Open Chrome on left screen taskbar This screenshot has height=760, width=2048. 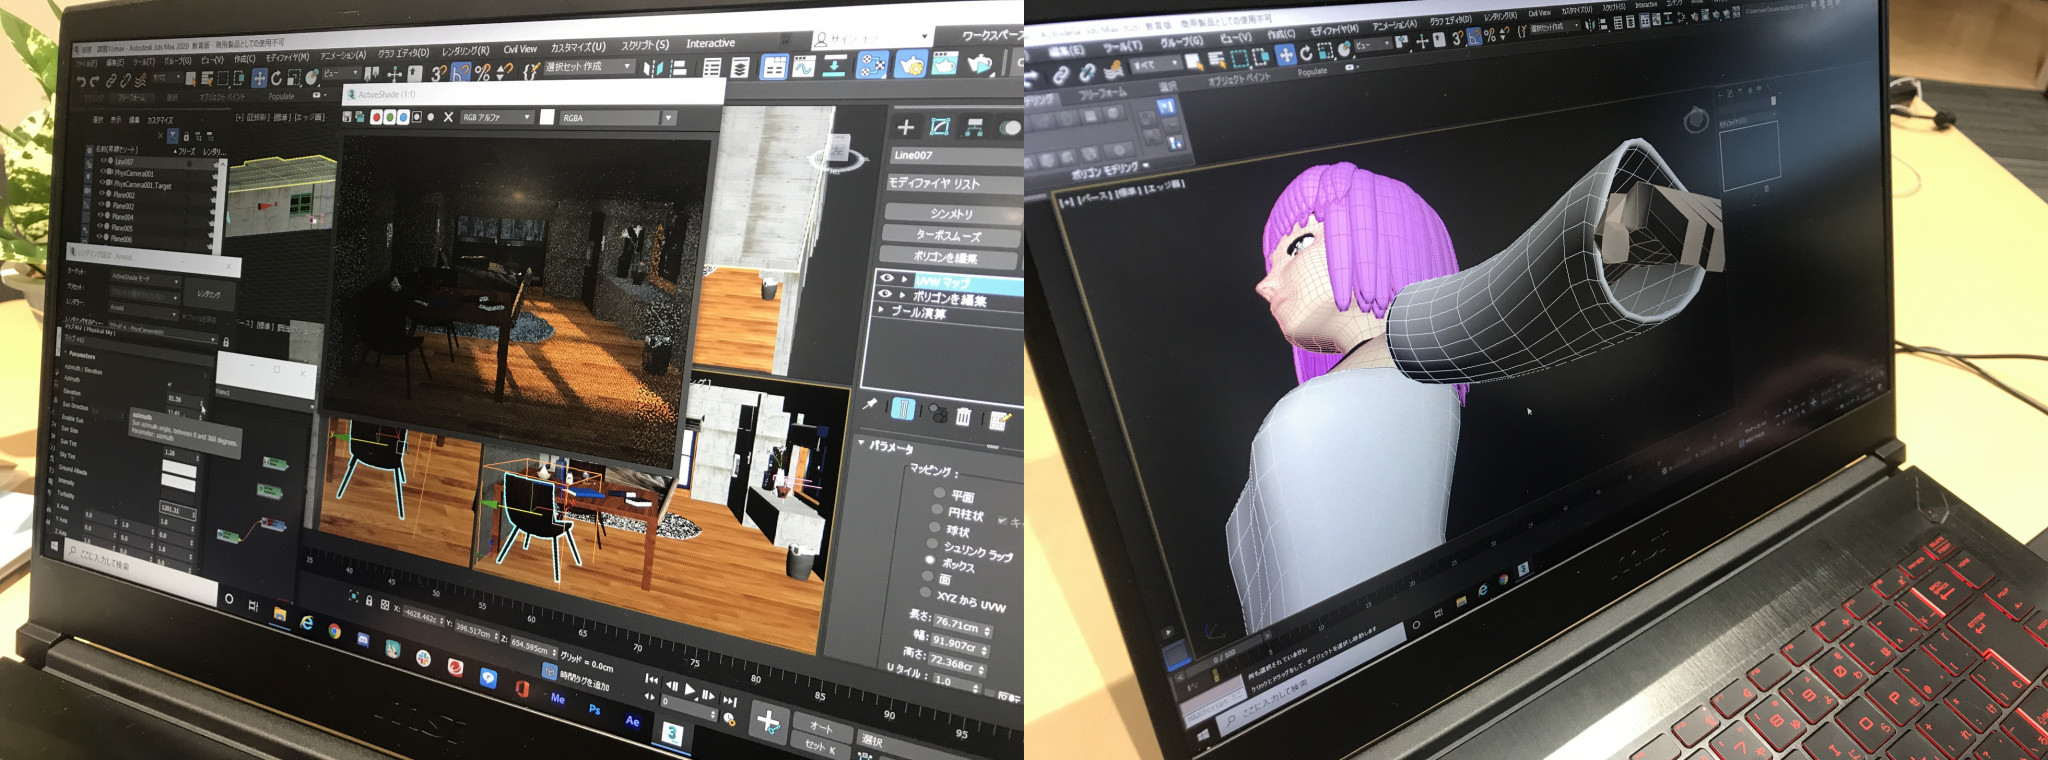tap(334, 632)
